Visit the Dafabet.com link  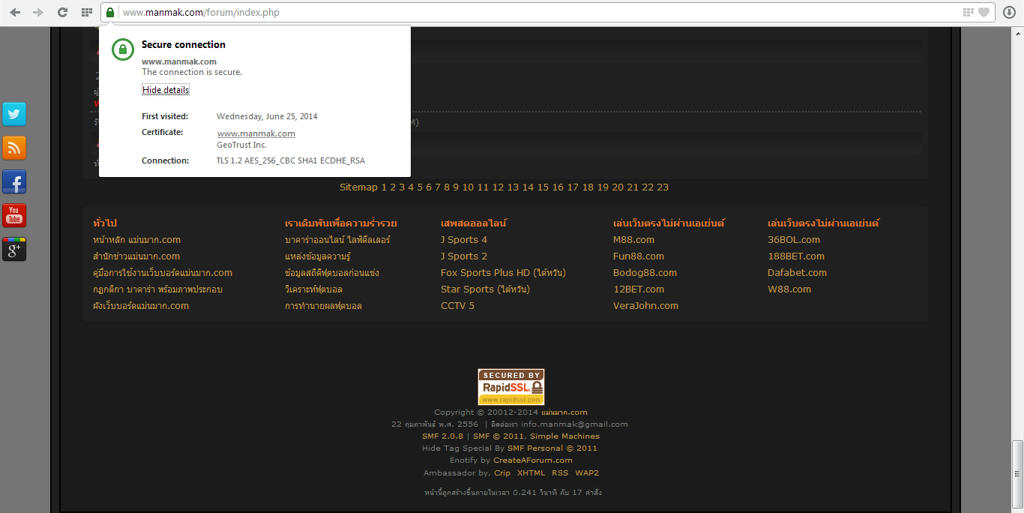click(797, 273)
